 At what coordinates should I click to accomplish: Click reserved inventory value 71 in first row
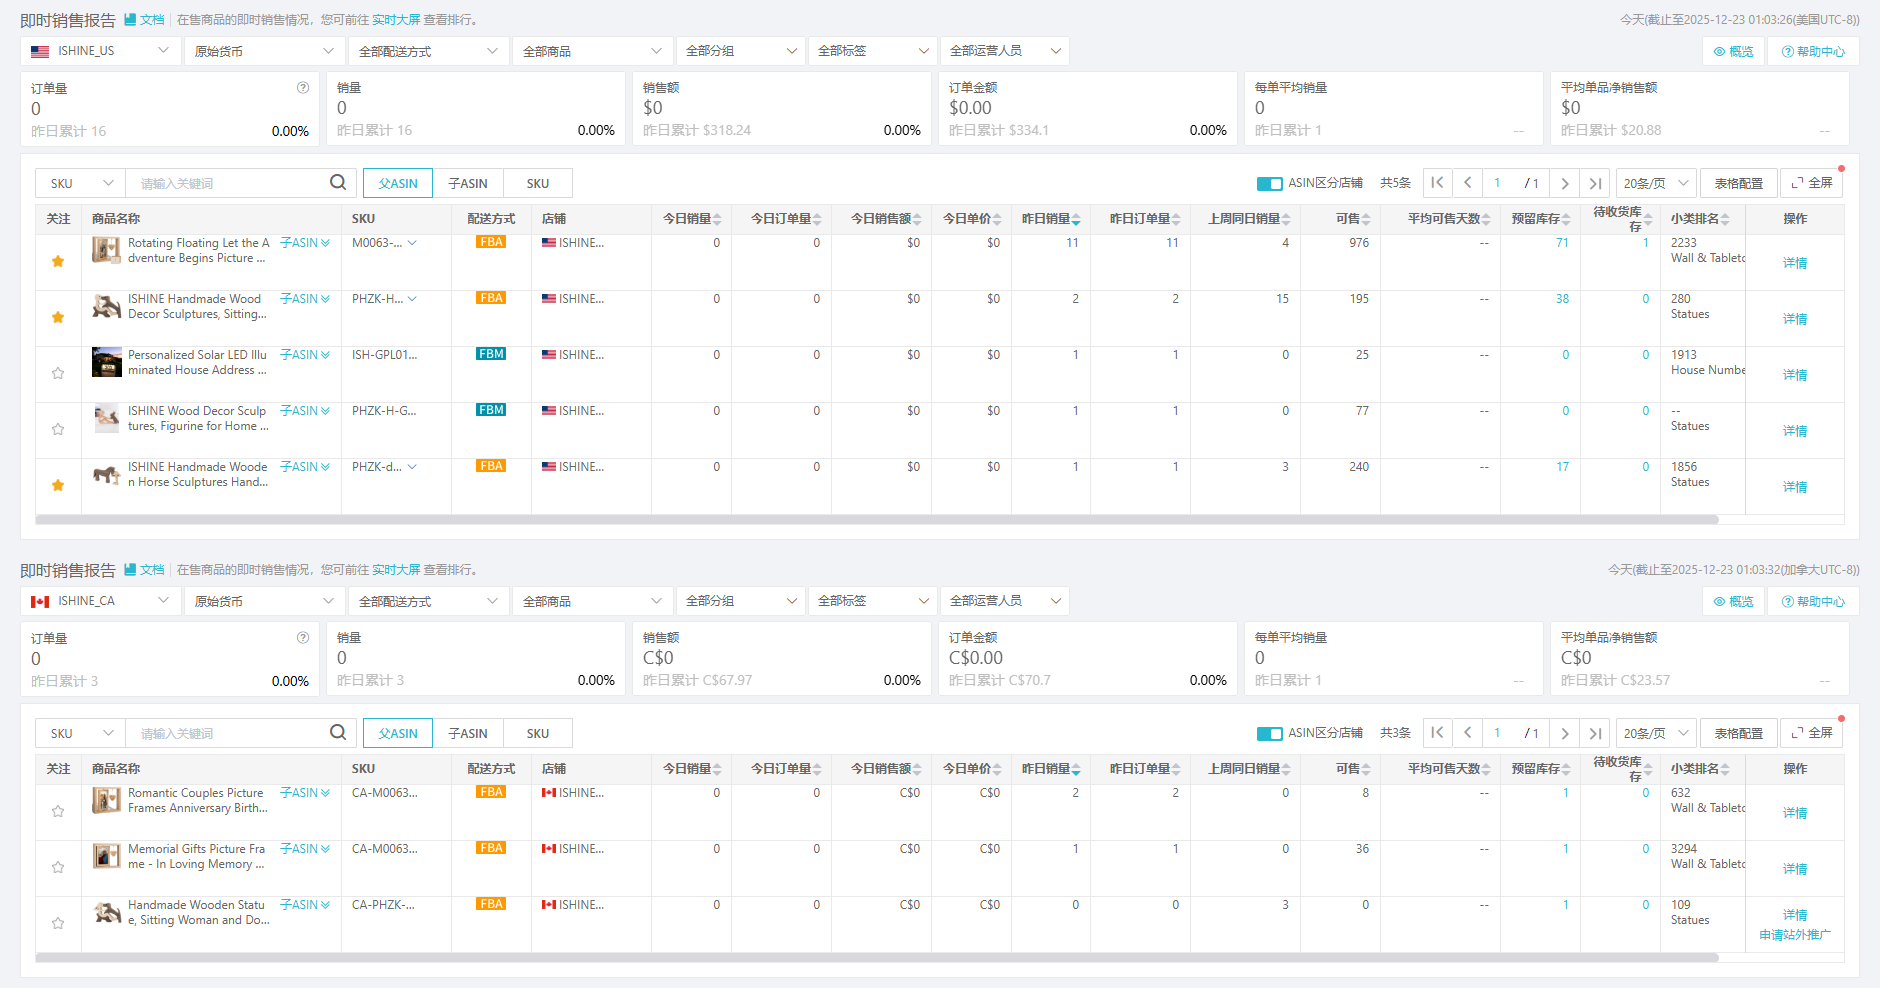[1562, 243]
